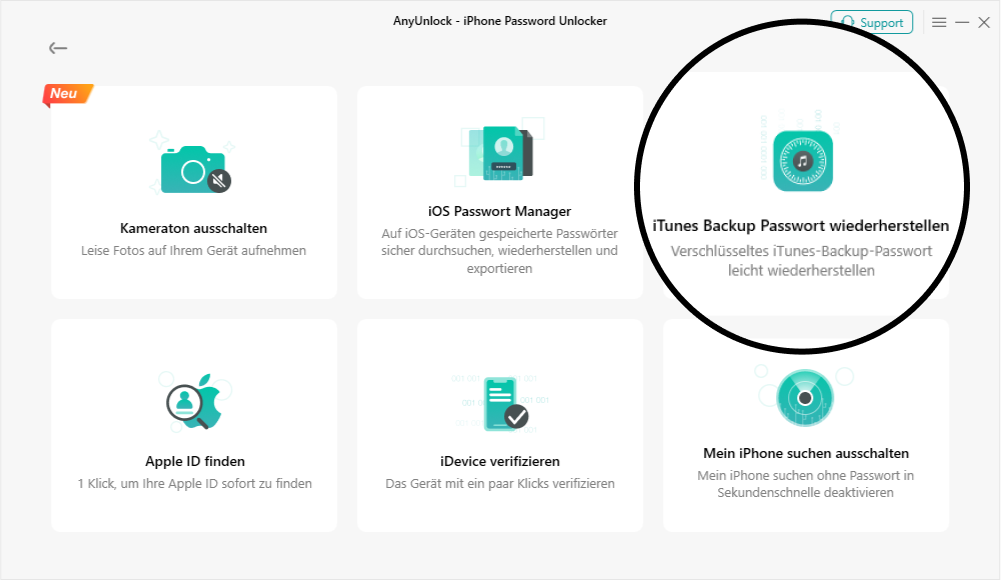The width and height of the screenshot is (1001, 580).
Task: Click the iDevice verifizieren checkmark icon
Action: [506, 405]
